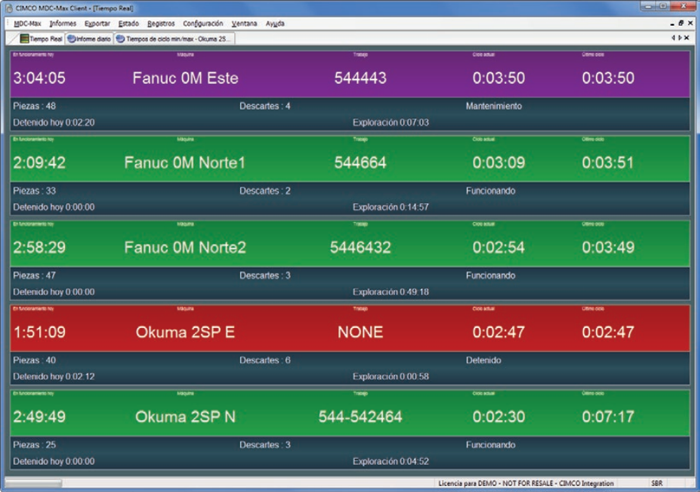Close the inner MDI window in the menu bar
Image resolution: width=700 pixels, height=492 pixels.
click(690, 23)
